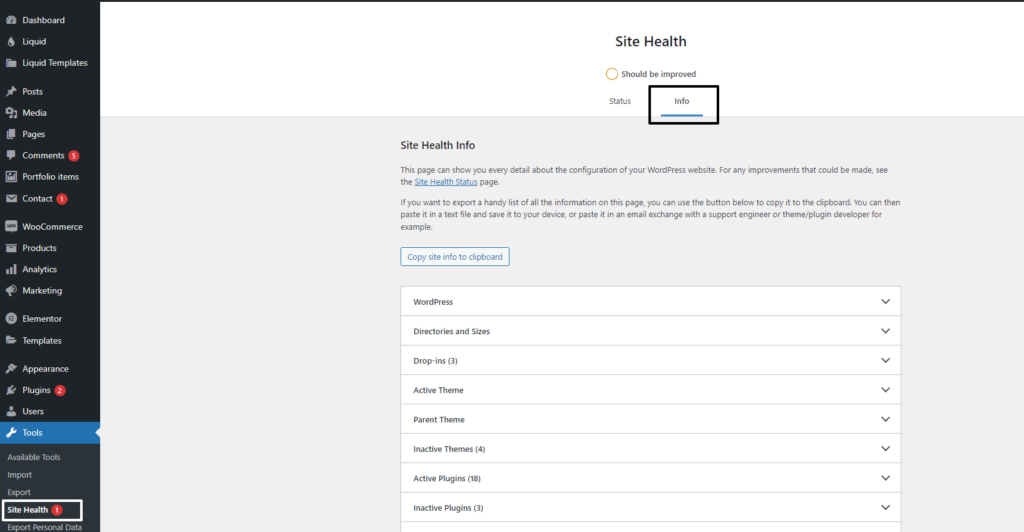Go to WooCommerce menu label
Image resolution: width=1024 pixels, height=532 pixels.
[52, 227]
